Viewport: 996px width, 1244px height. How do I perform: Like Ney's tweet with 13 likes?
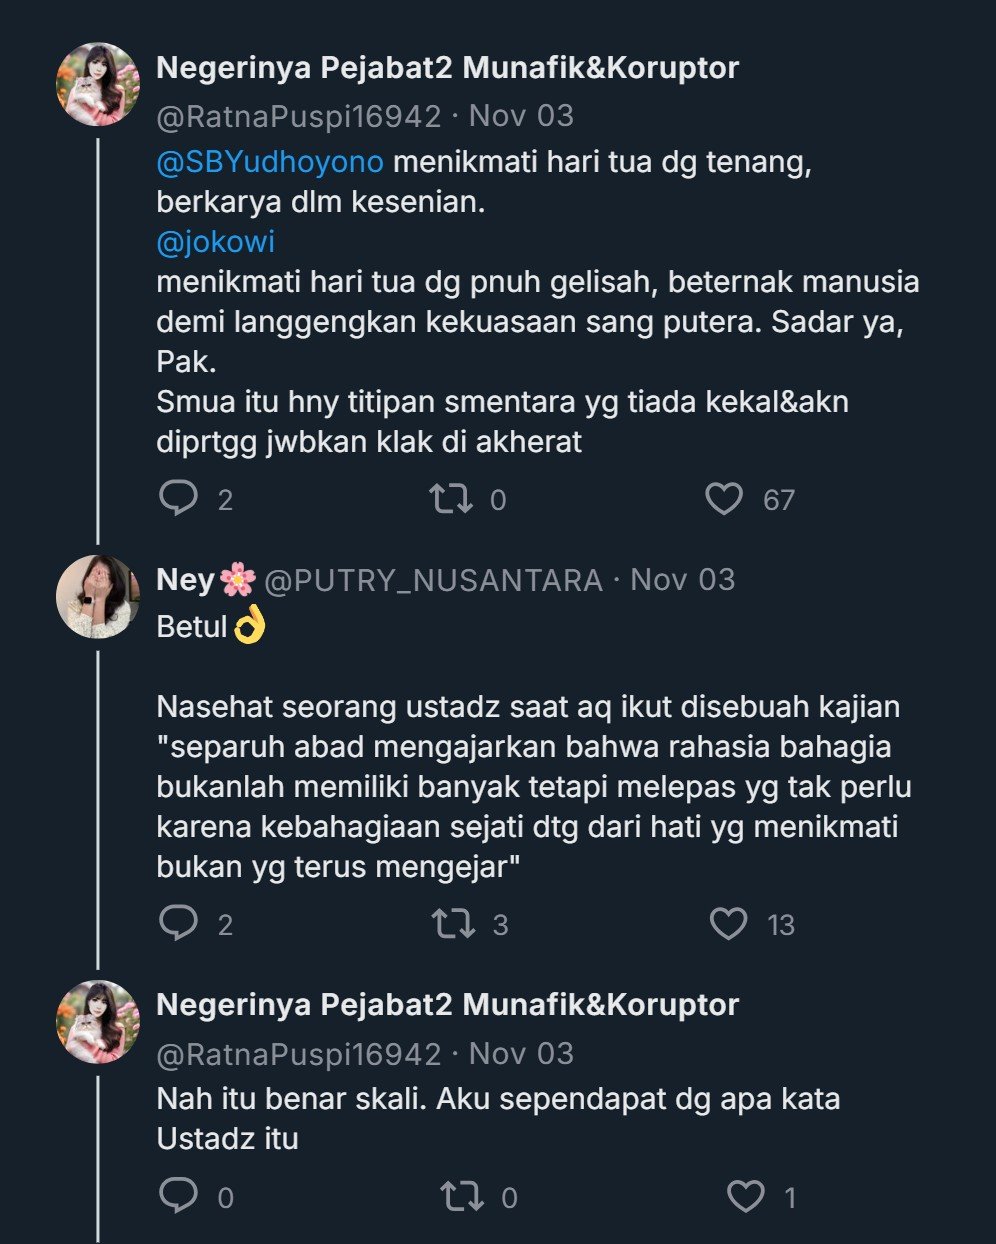click(x=728, y=923)
